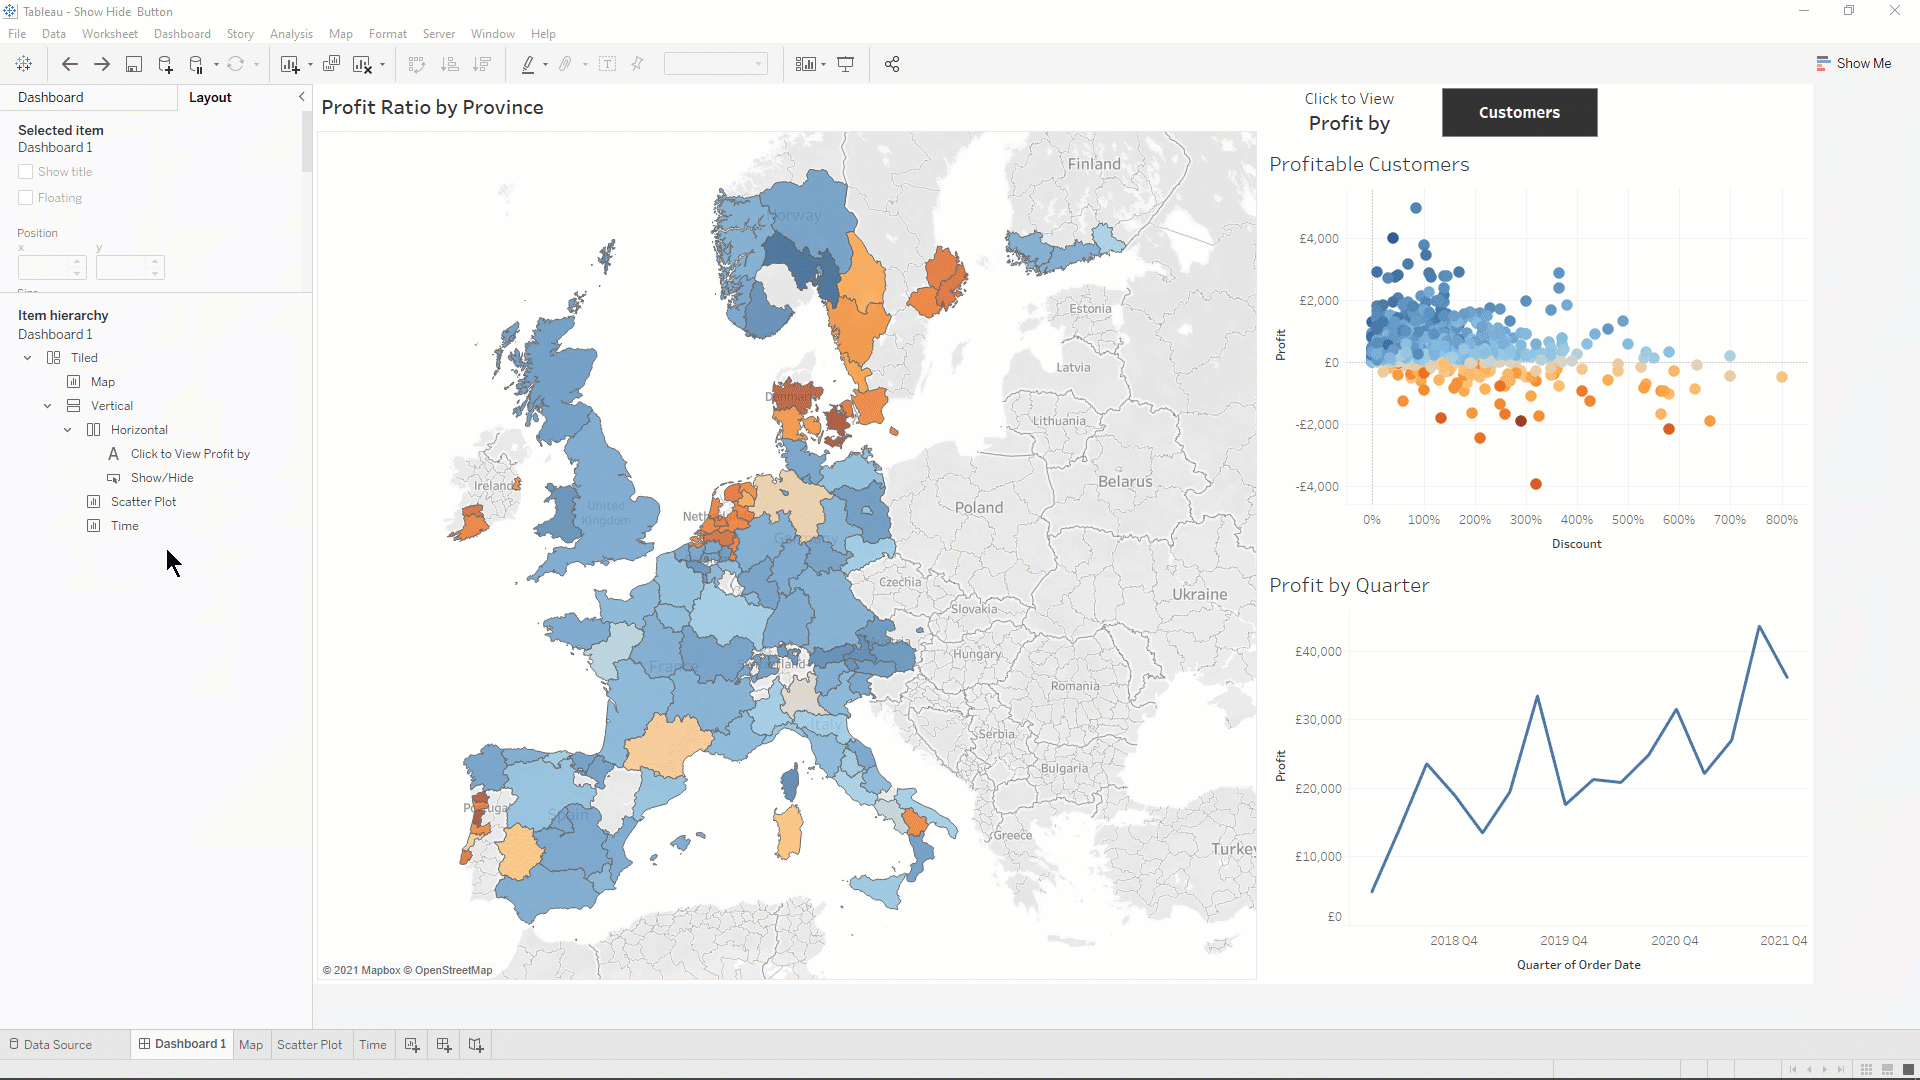Click the Share workbook icon
Viewport: 1920px width, 1080px height.
click(892, 64)
